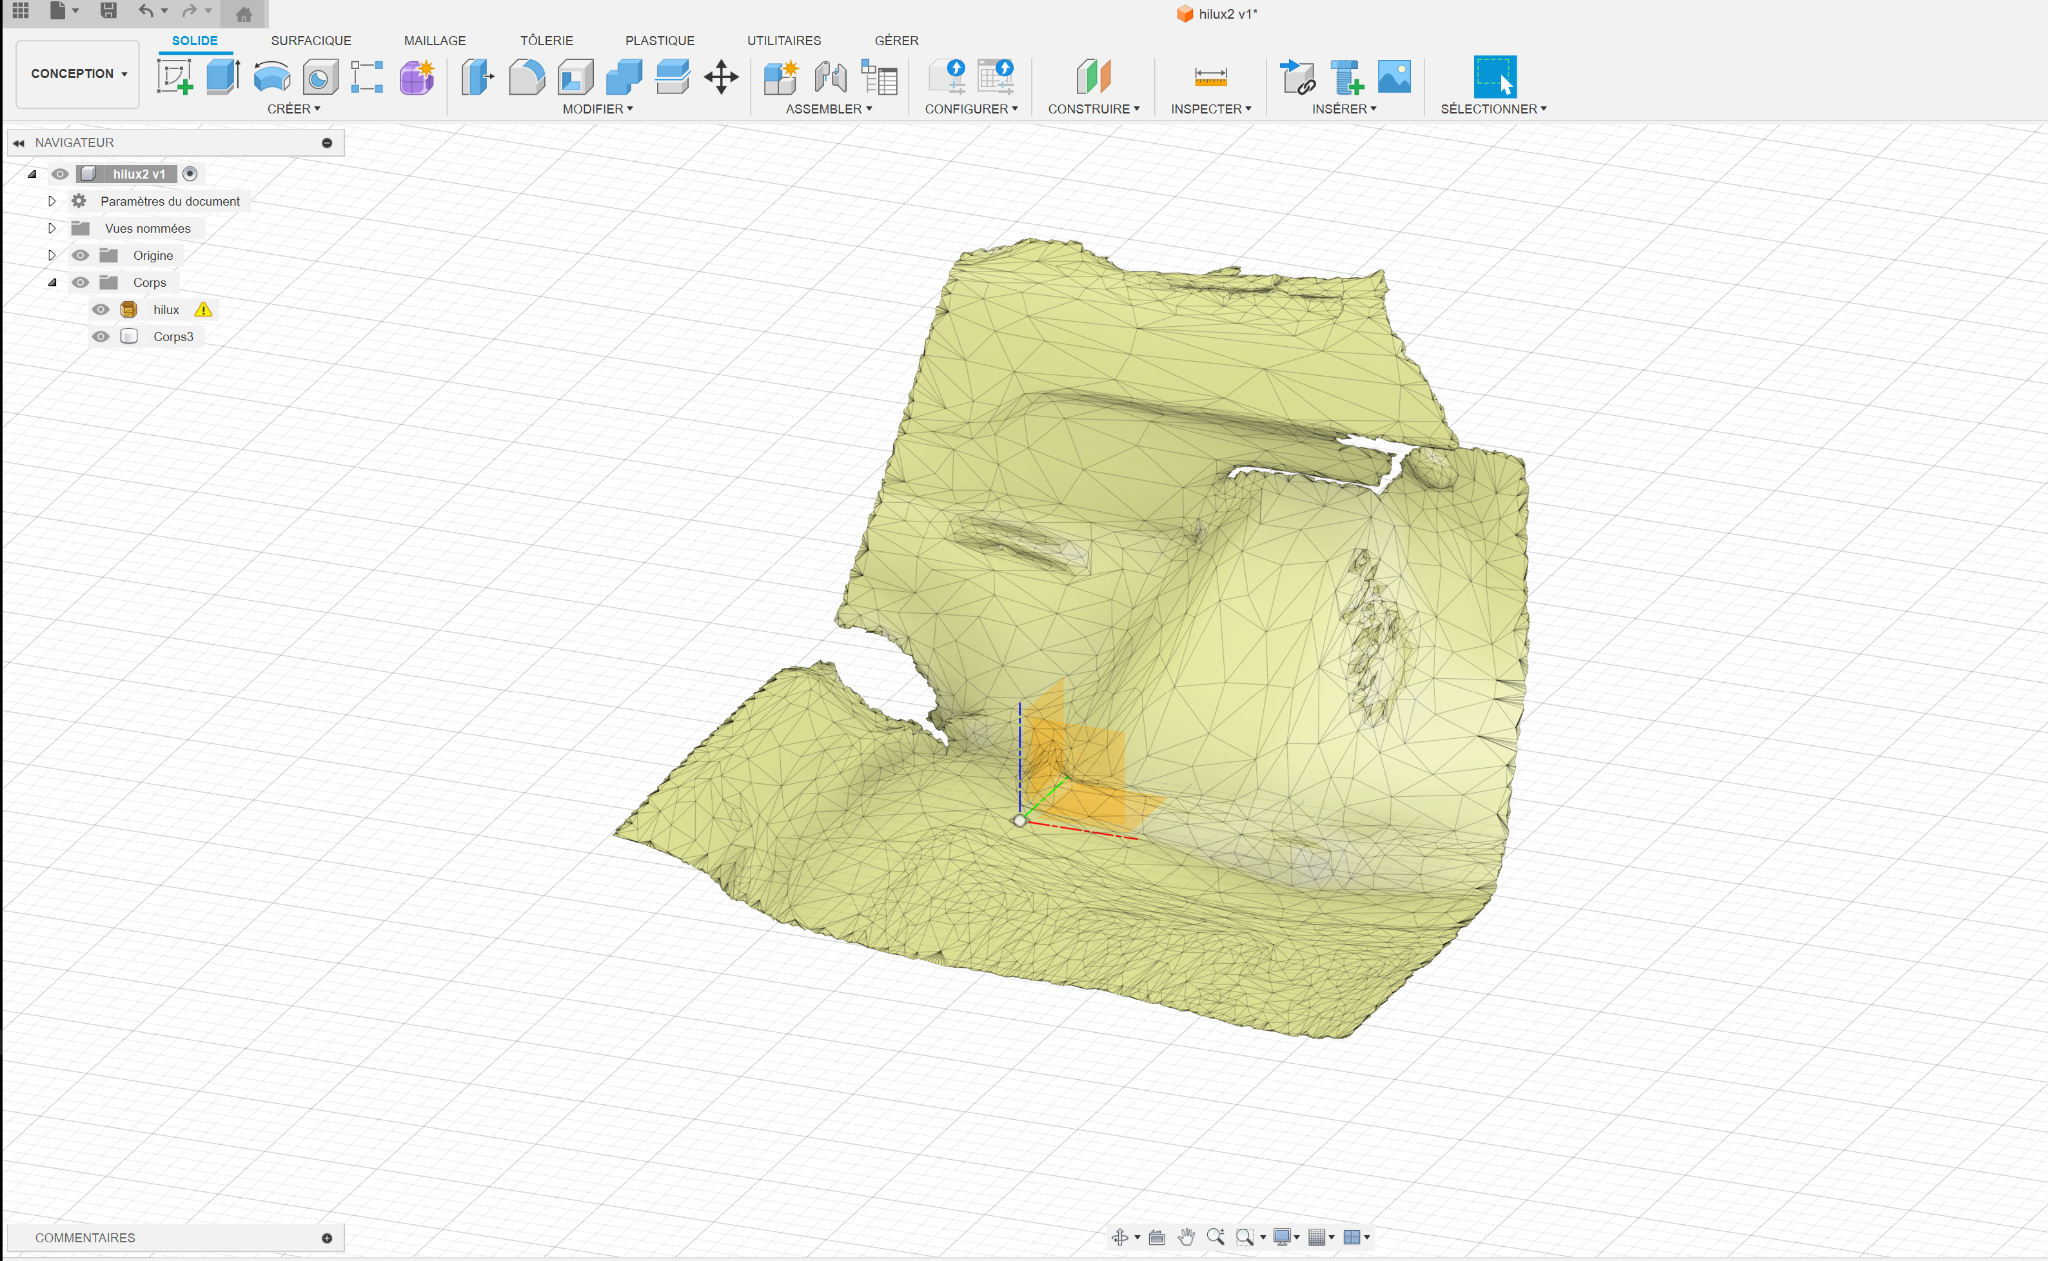Open the INSÉRER dropdown menu

coord(1344,109)
